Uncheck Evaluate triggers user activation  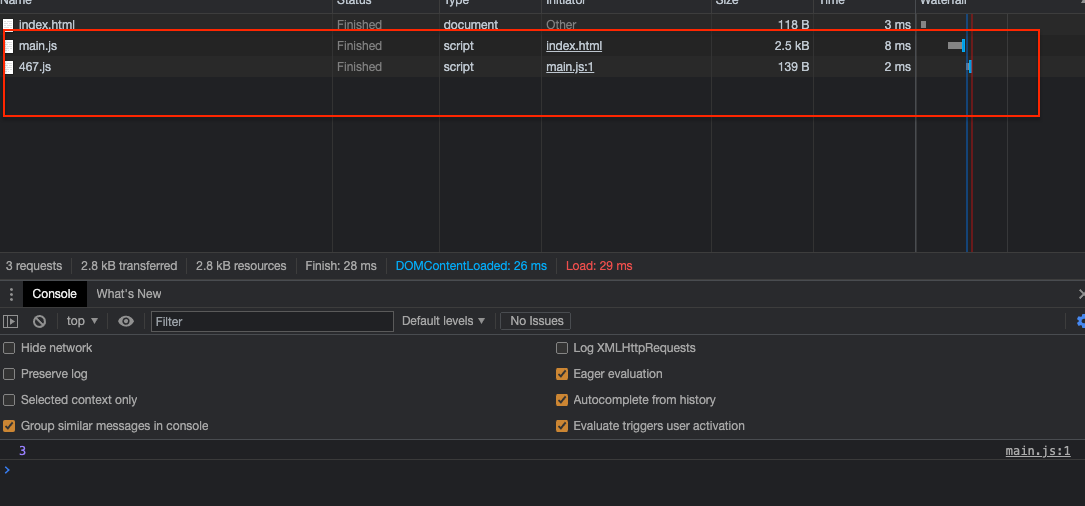[x=562, y=426]
